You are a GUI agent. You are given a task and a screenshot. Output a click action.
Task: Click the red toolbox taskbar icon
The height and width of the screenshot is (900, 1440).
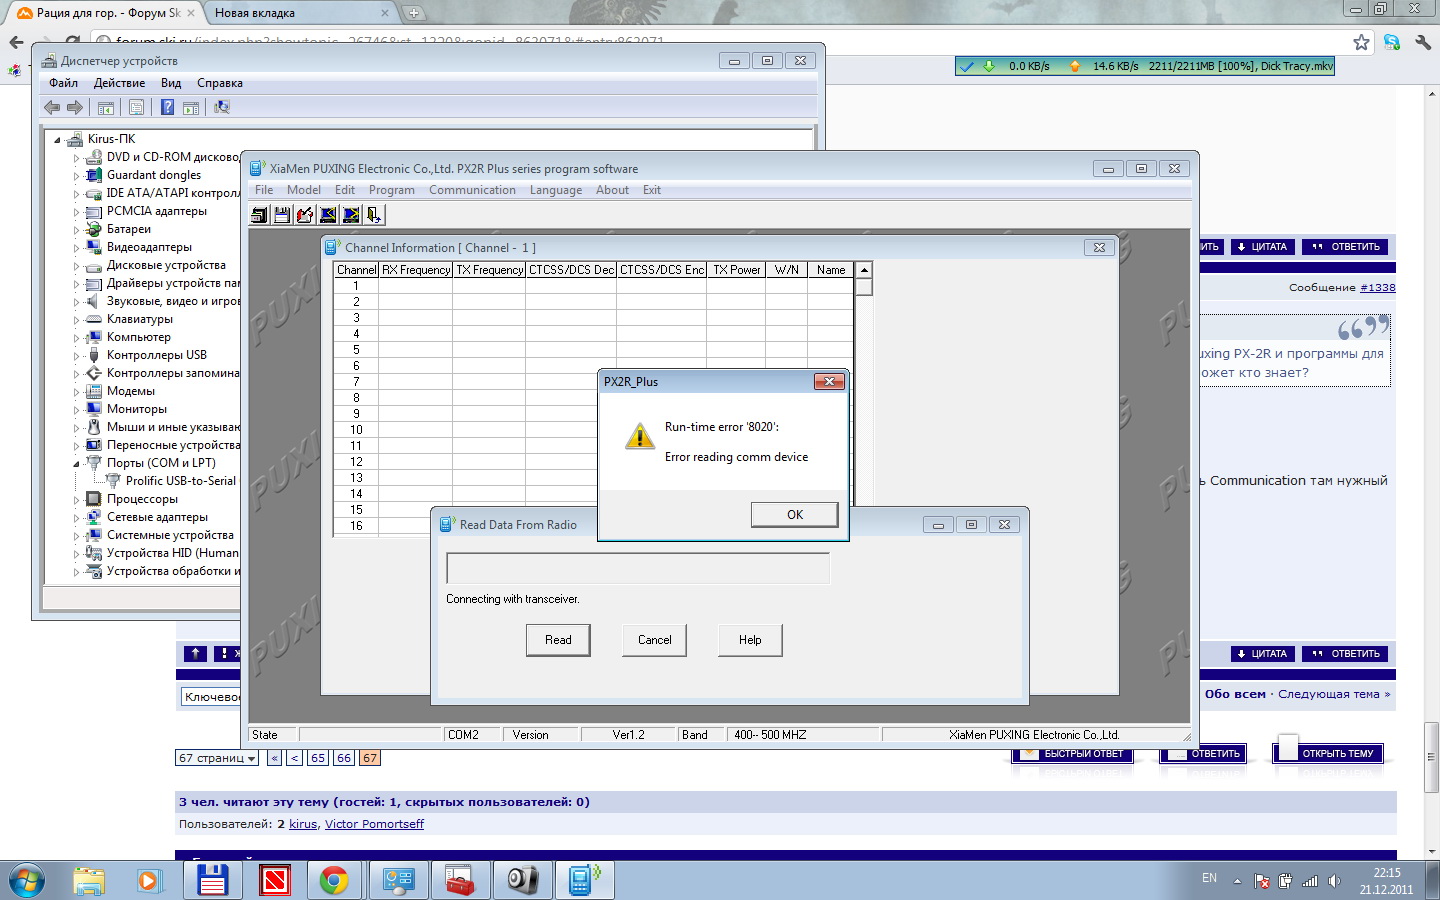tap(459, 880)
